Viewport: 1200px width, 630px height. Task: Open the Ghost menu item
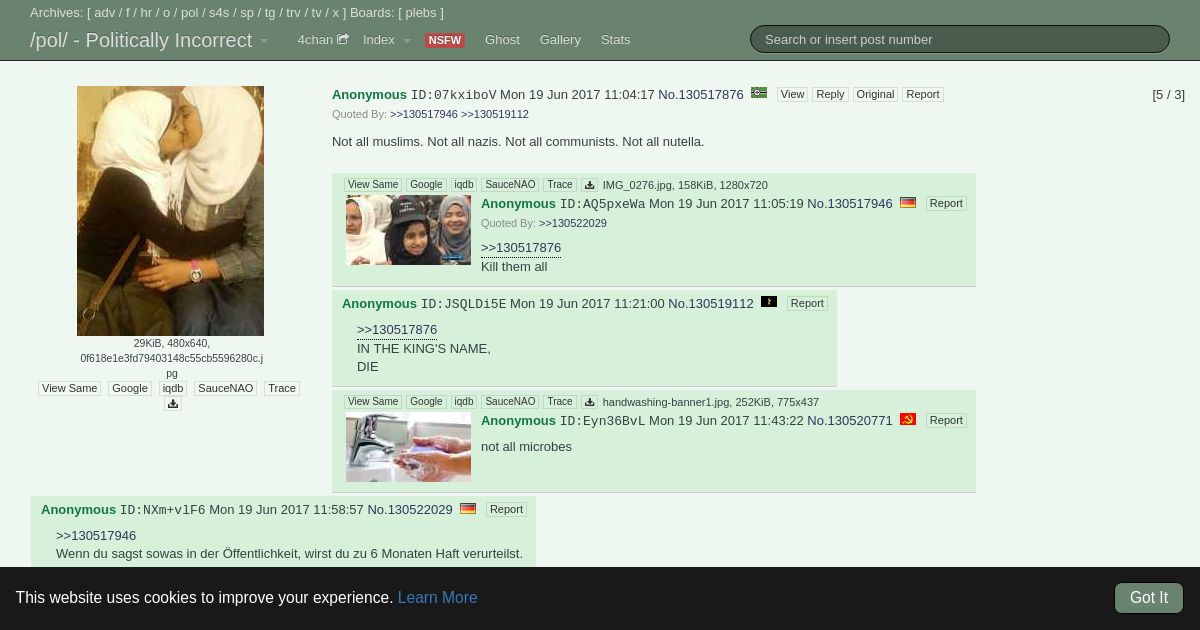pyautogui.click(x=502, y=40)
